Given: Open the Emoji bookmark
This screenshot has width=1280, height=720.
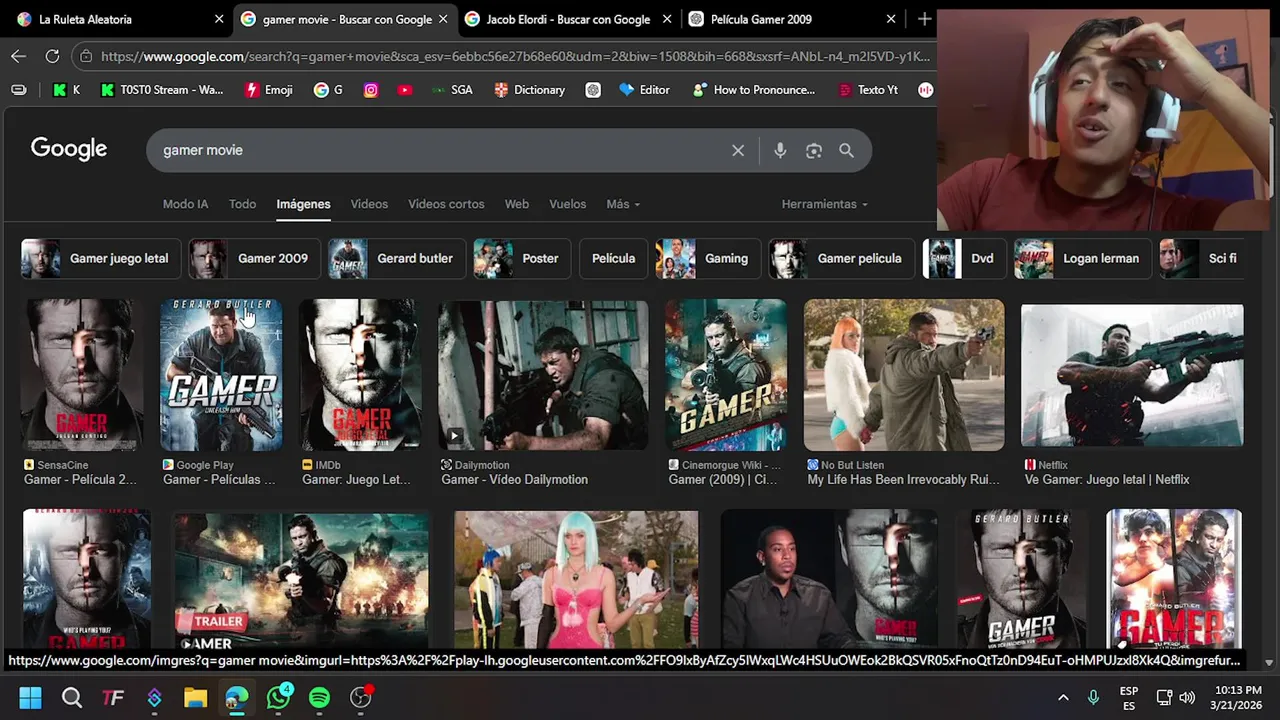Looking at the screenshot, I should coord(269,90).
